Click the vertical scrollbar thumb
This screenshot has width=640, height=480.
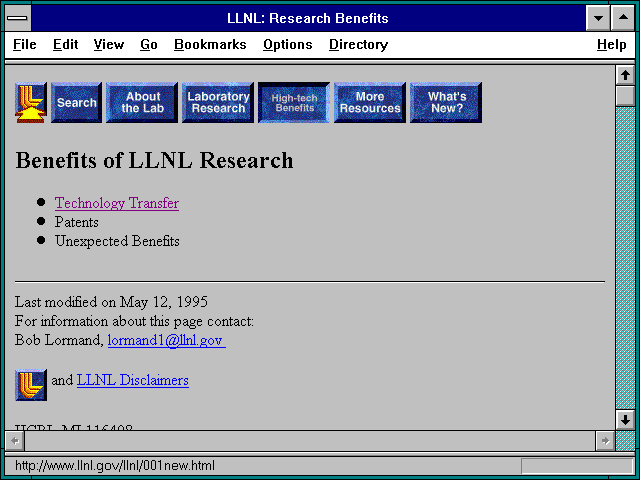pyautogui.click(x=625, y=96)
